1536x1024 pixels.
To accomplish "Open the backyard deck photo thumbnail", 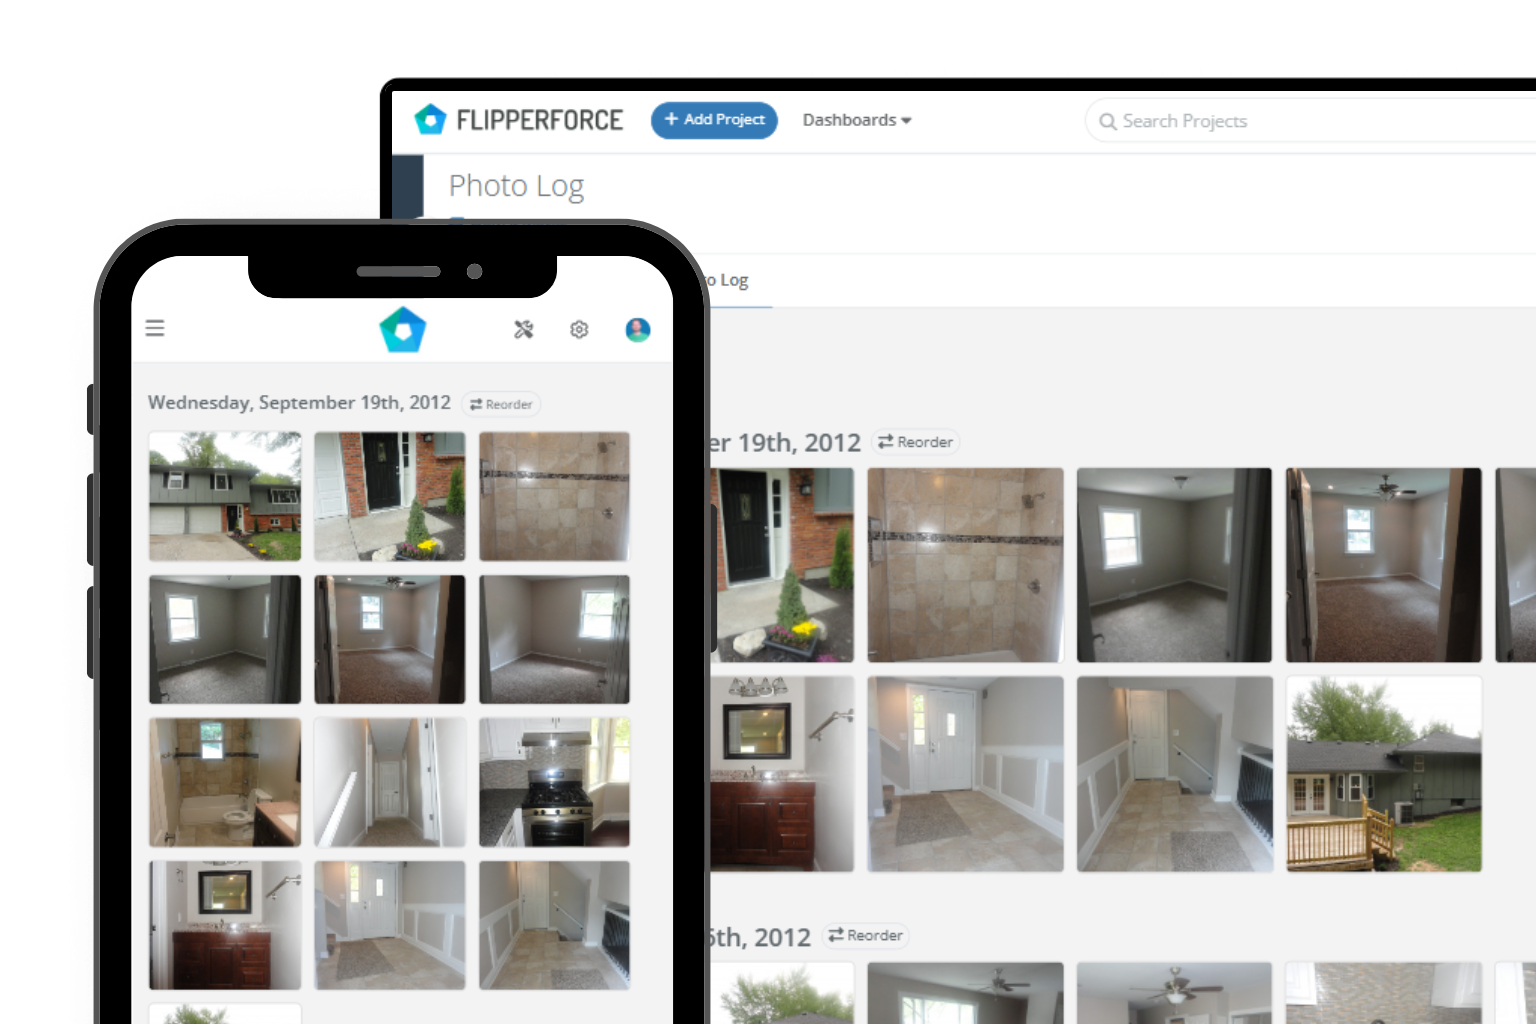I will coord(1383,772).
